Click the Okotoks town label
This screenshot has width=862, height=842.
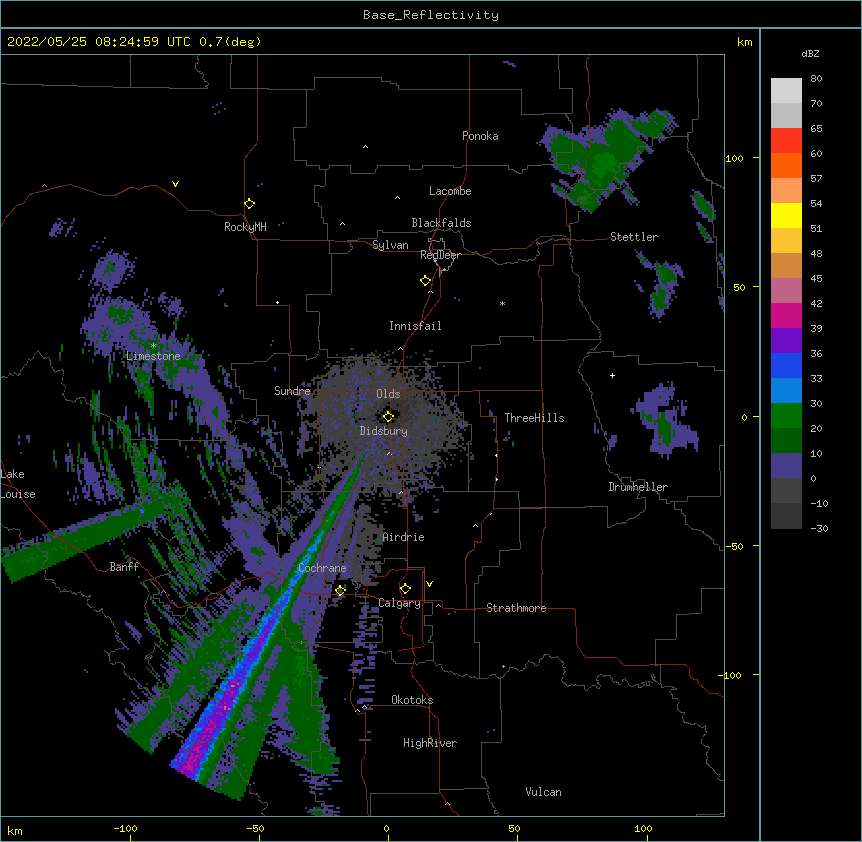(x=412, y=700)
